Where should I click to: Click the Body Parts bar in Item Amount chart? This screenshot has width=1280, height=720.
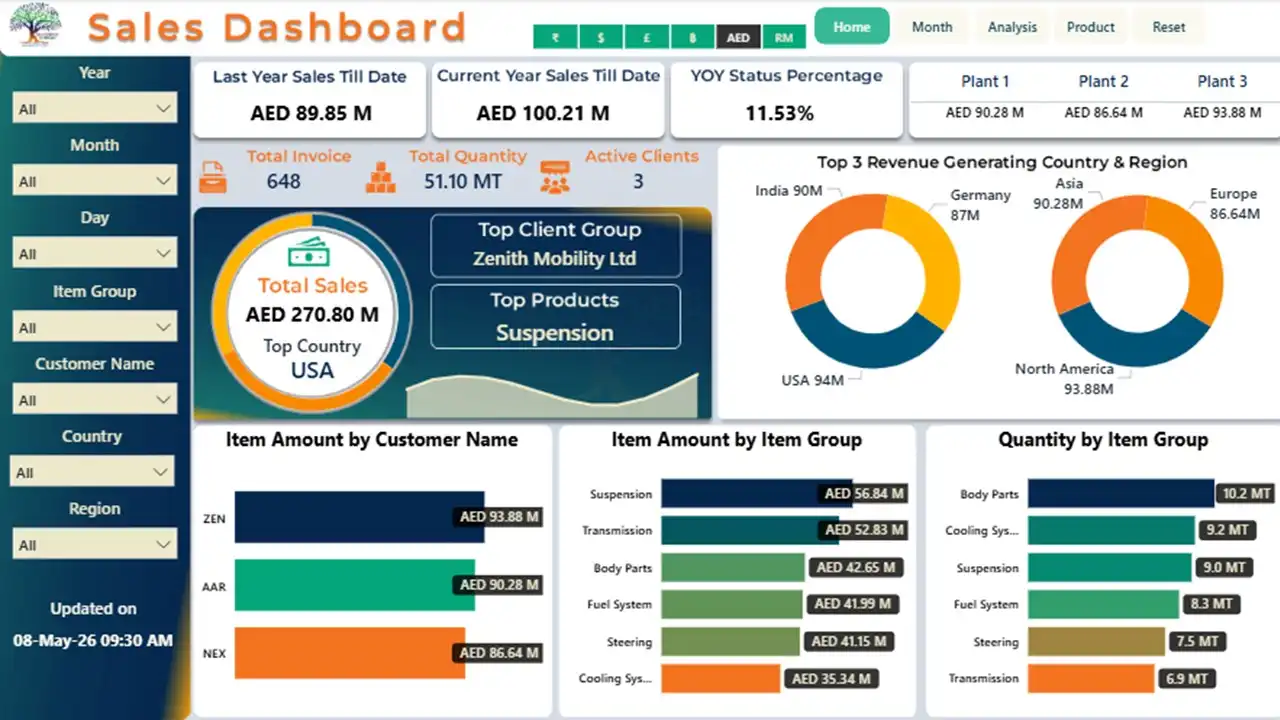(733, 567)
